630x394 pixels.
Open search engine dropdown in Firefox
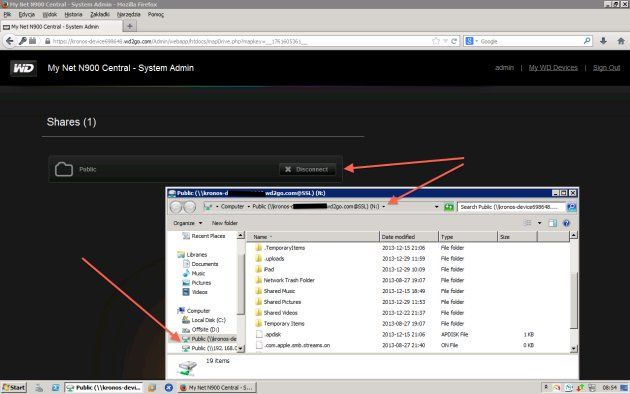pyautogui.click(x=477, y=41)
